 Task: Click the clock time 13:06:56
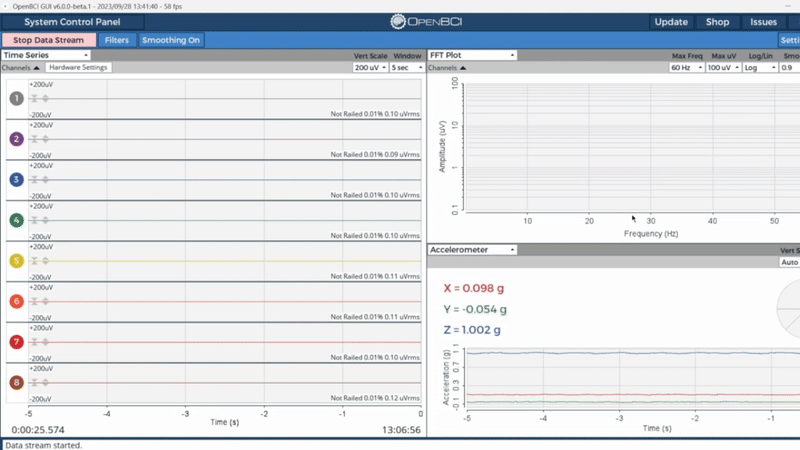tap(401, 430)
